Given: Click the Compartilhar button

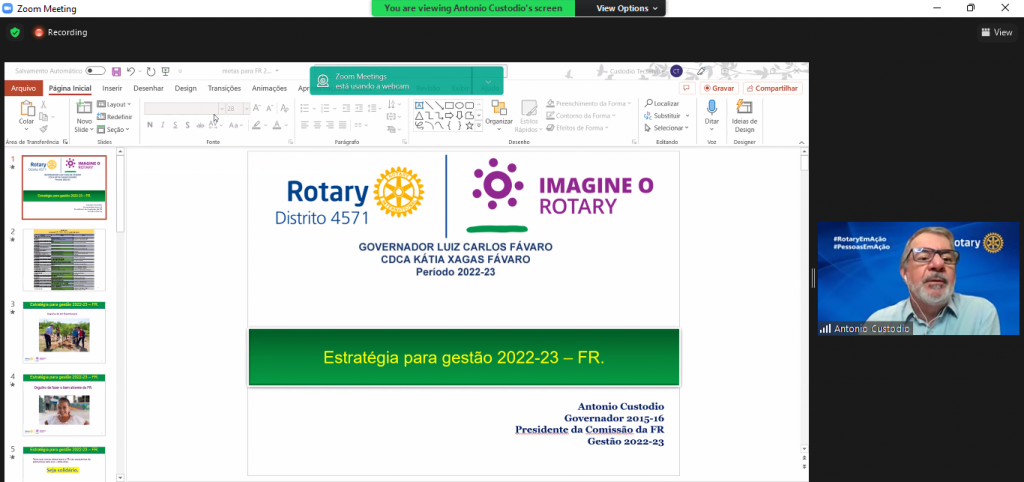Looking at the screenshot, I should tap(772, 88).
